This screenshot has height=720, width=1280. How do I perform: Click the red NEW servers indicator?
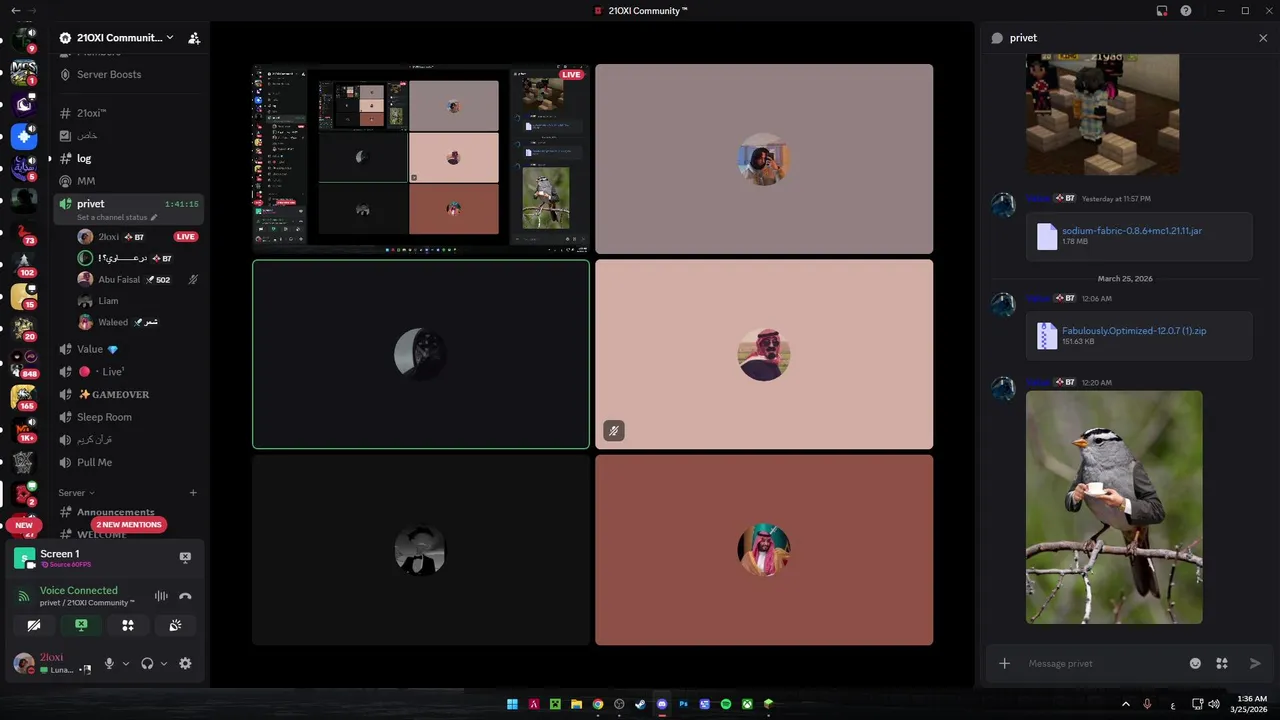tap(24, 525)
